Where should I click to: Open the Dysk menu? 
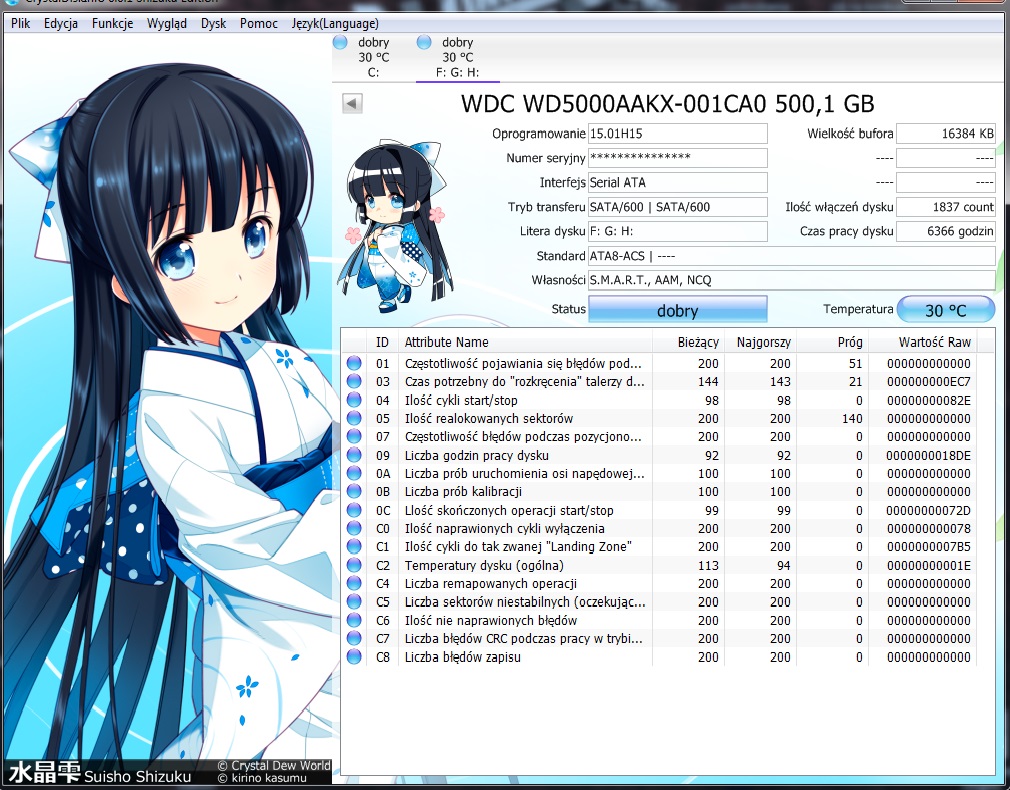pyautogui.click(x=213, y=23)
